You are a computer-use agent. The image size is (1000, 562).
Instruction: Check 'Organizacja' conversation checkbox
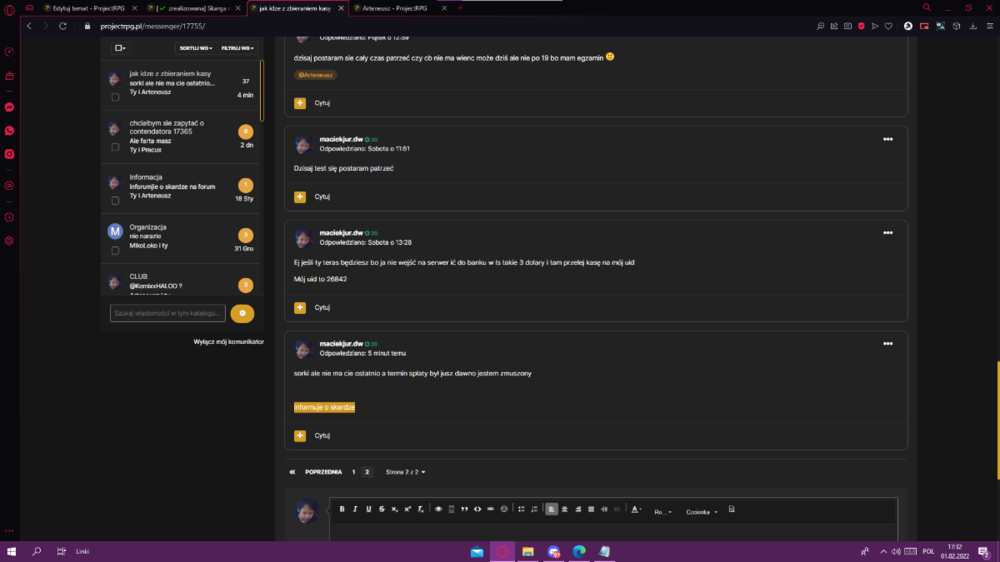coord(115,250)
